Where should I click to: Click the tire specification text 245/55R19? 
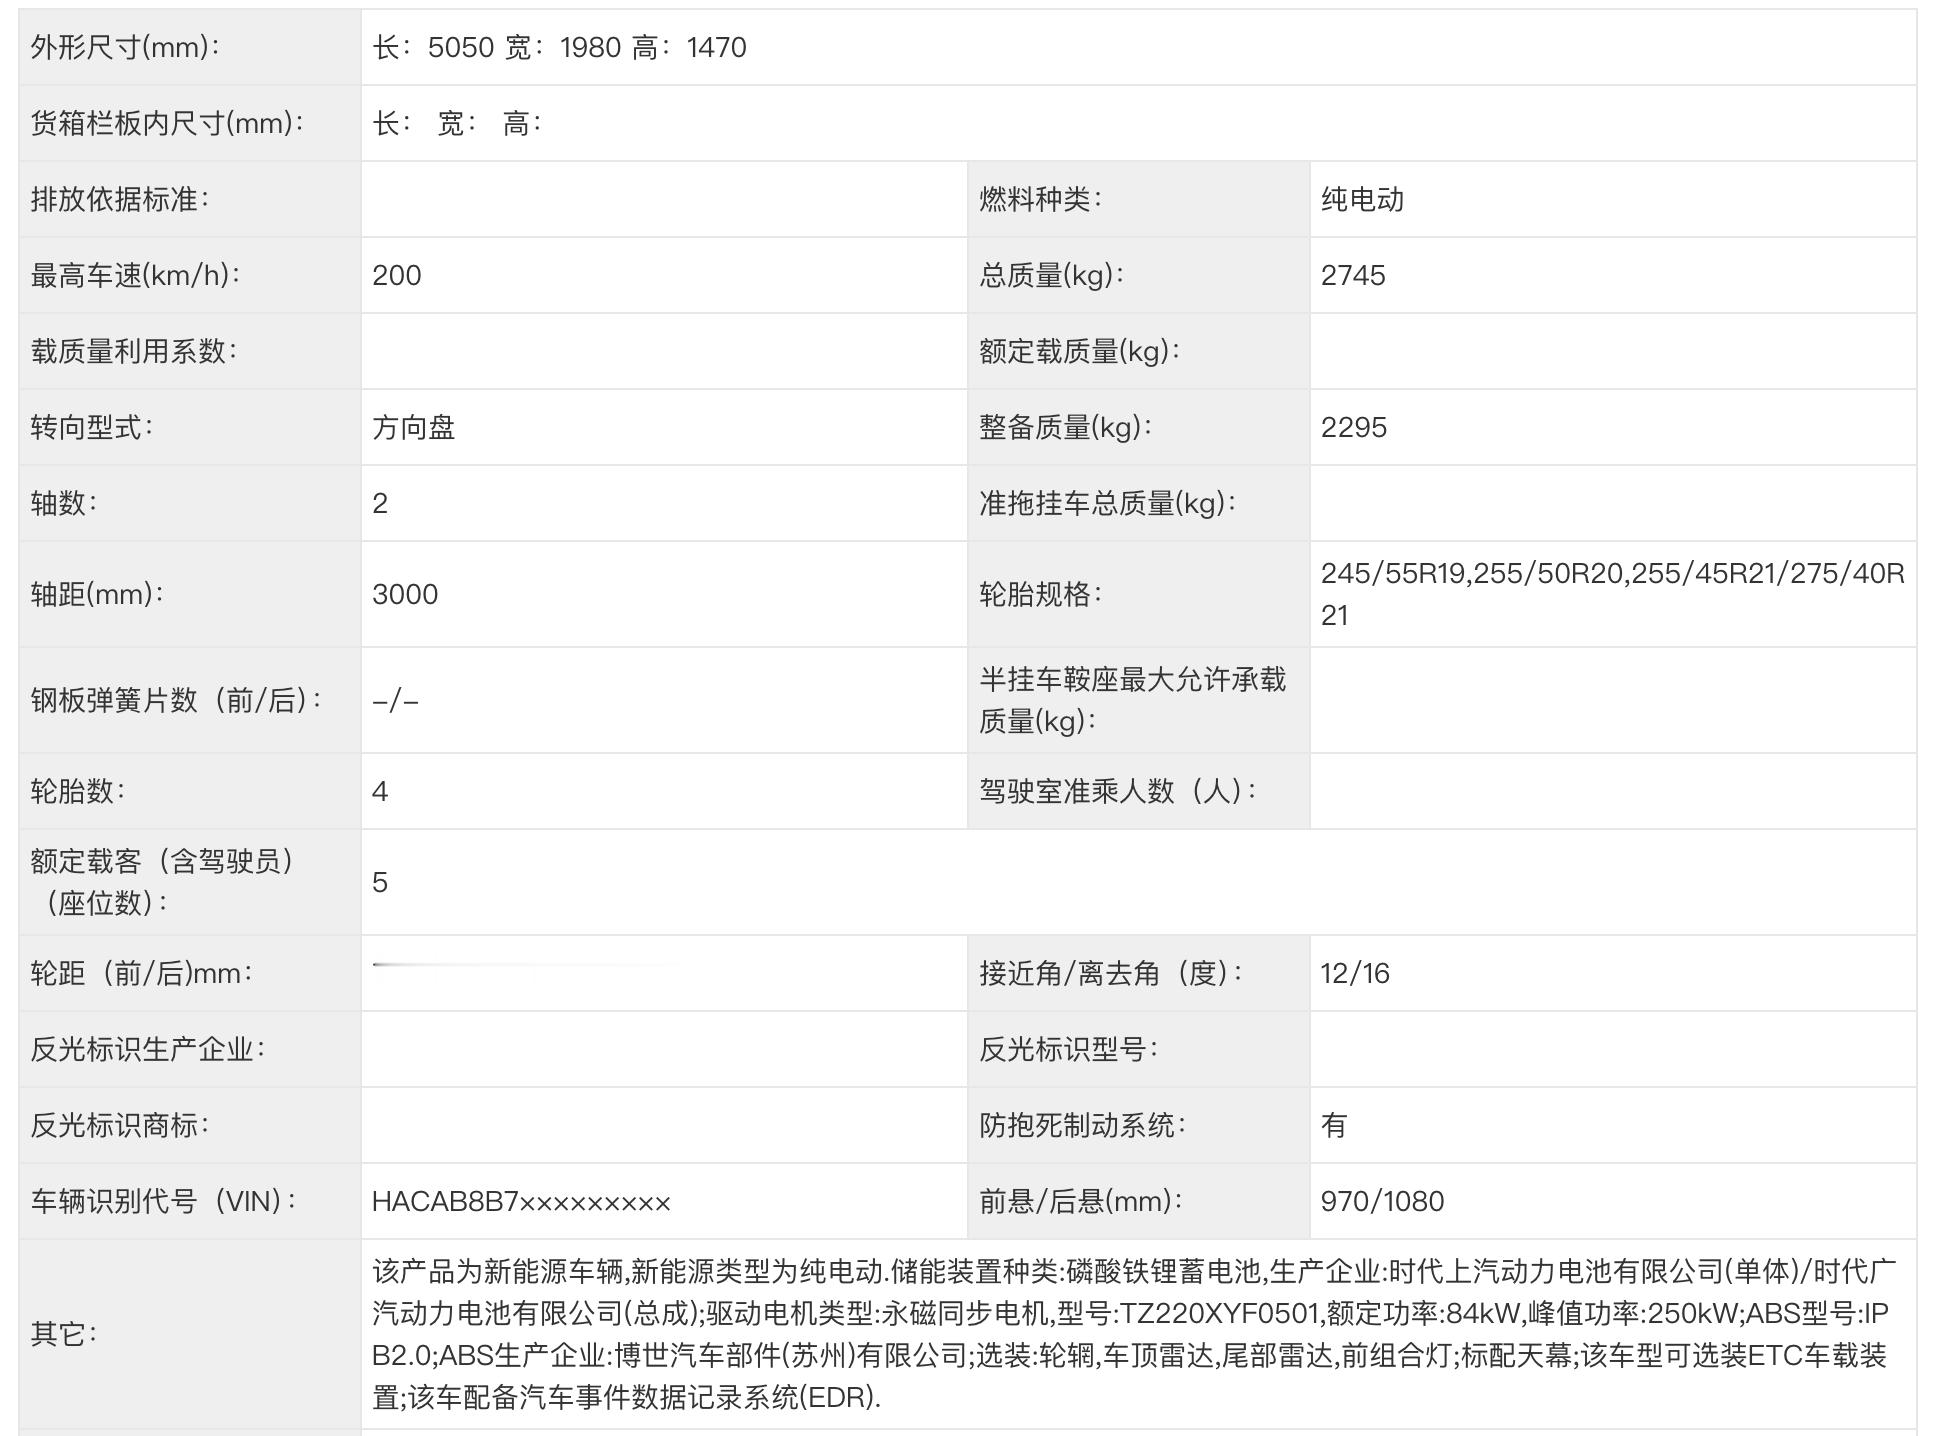[1394, 573]
